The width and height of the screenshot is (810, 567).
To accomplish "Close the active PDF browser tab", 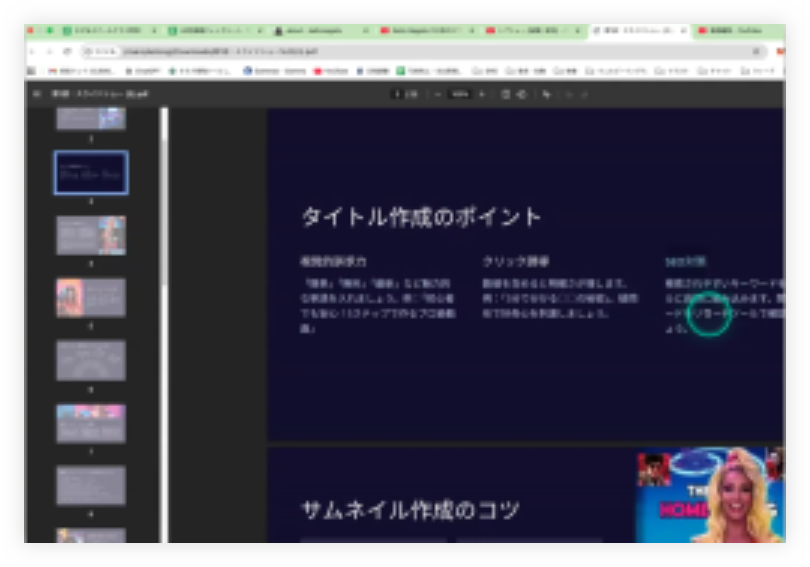I will [x=683, y=31].
